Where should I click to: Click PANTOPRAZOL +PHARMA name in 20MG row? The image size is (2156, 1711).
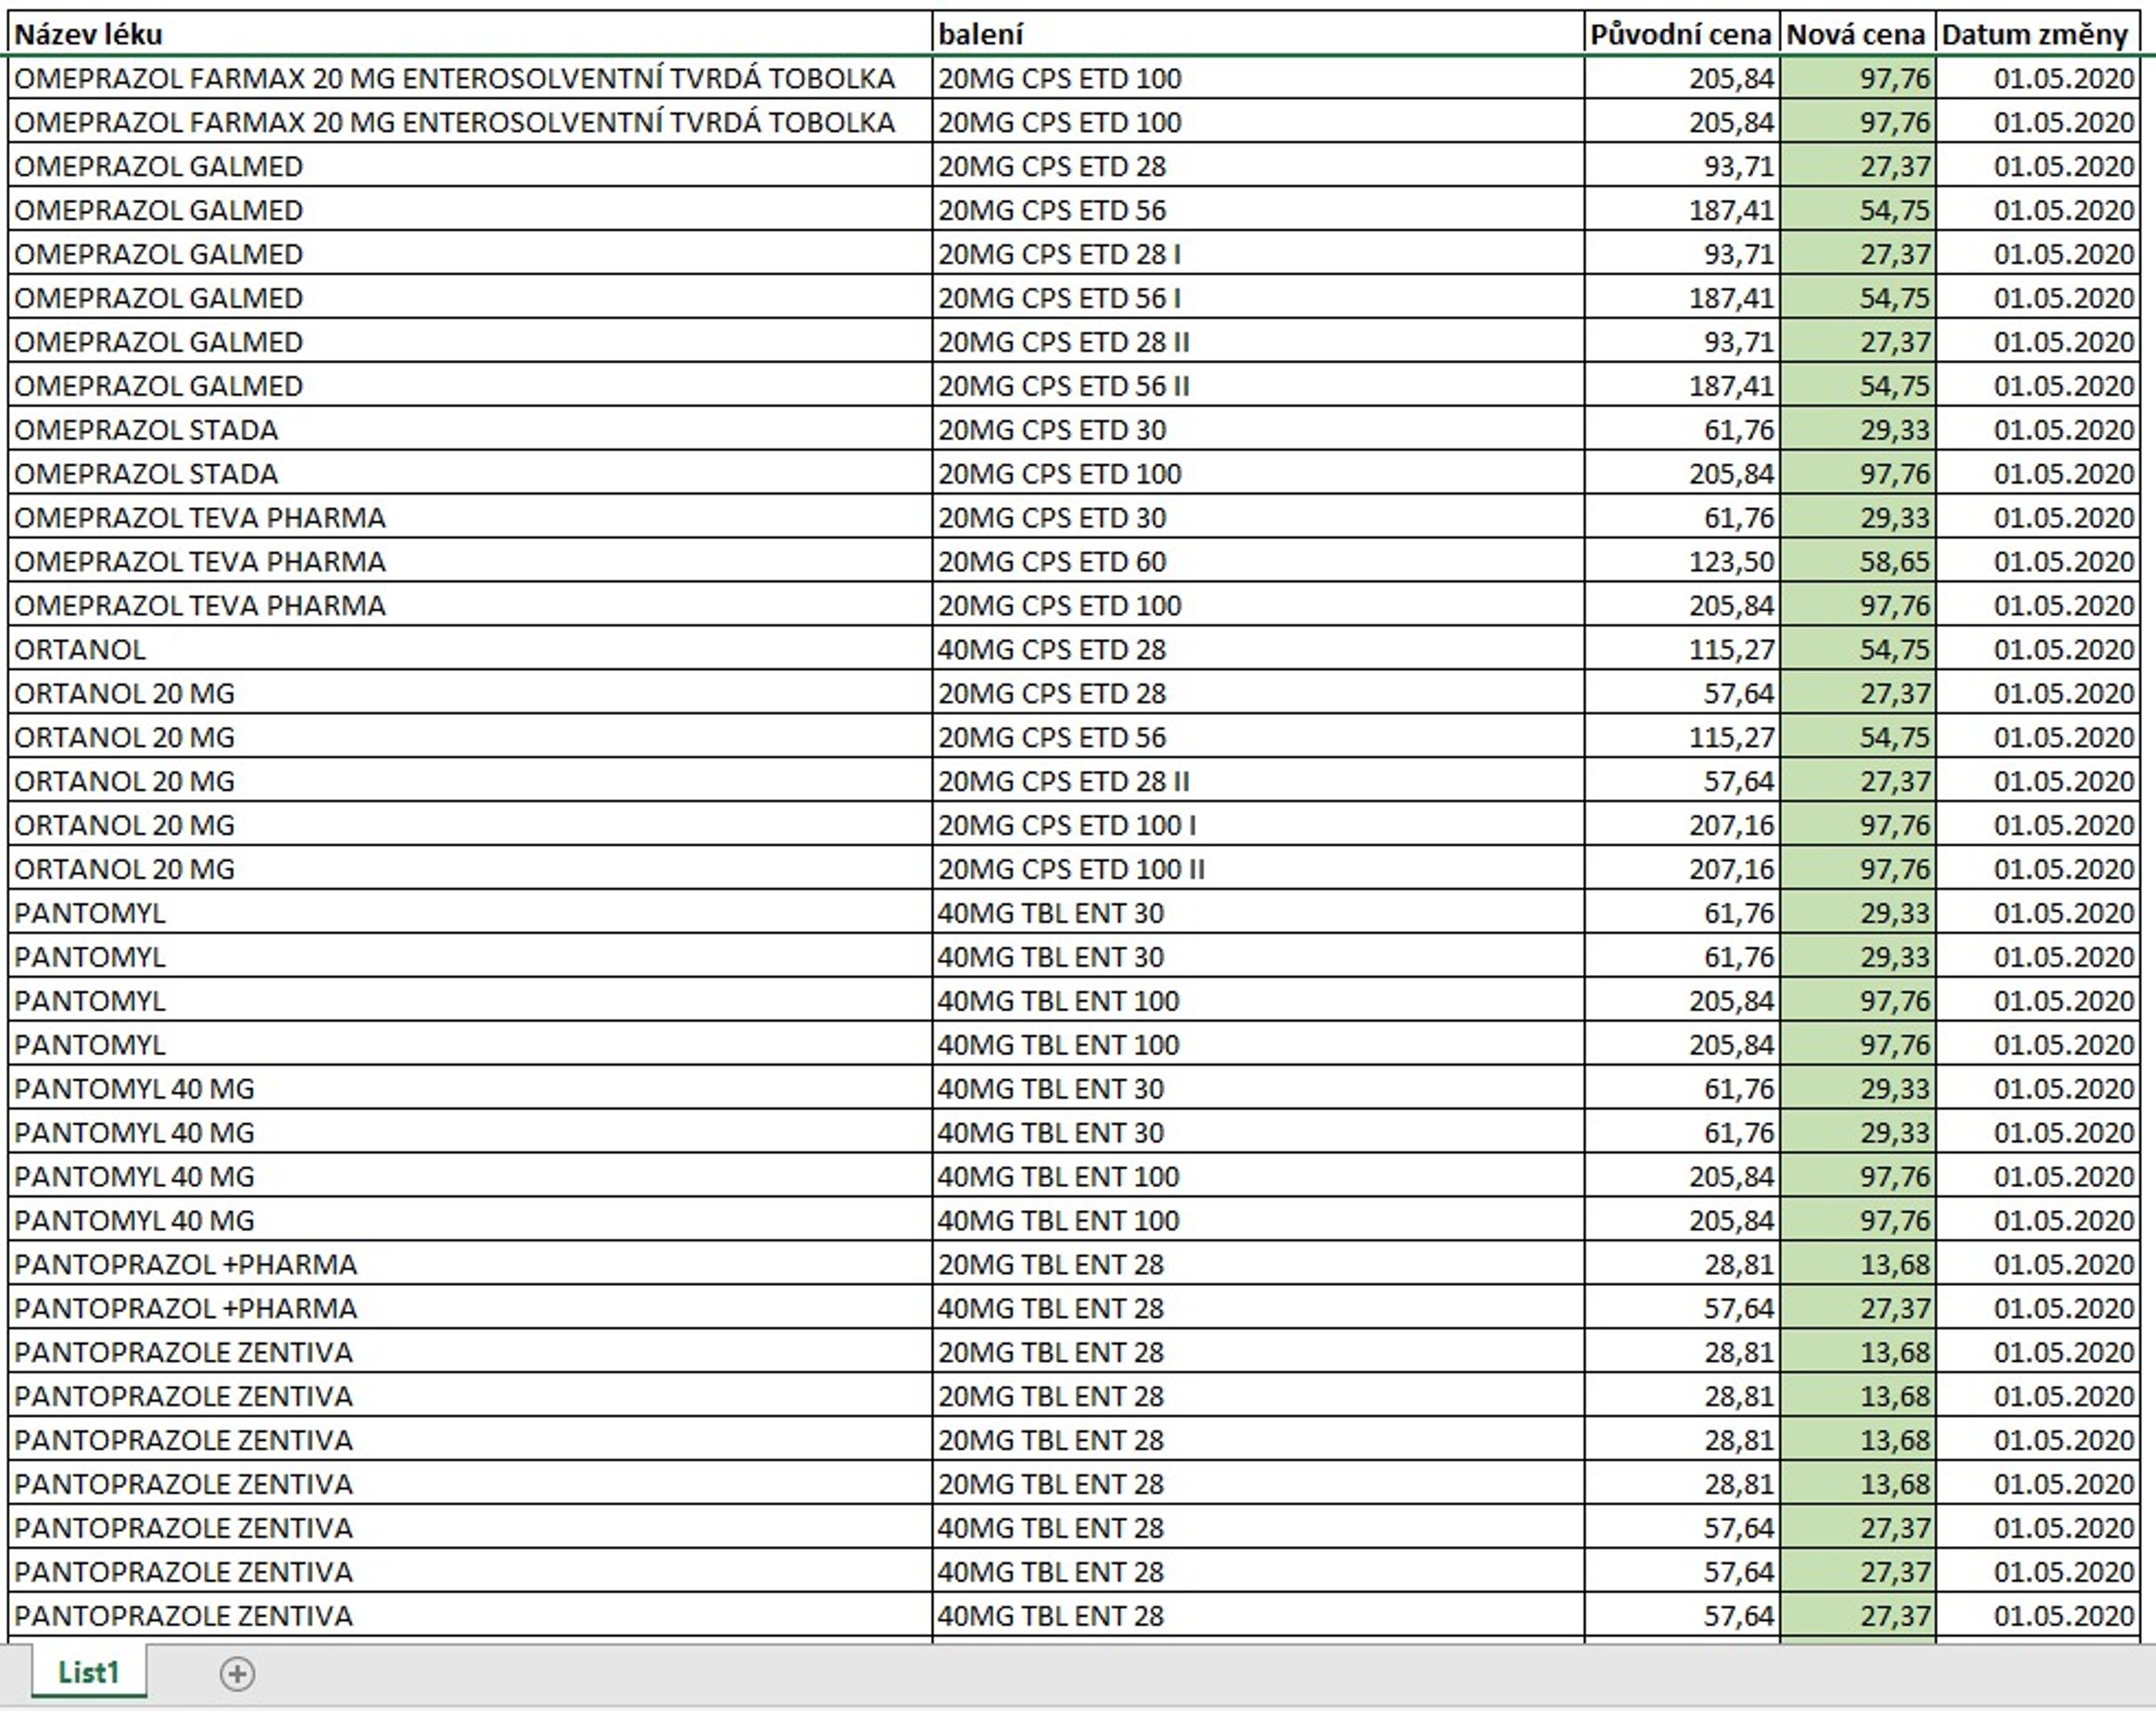[x=470, y=1265]
